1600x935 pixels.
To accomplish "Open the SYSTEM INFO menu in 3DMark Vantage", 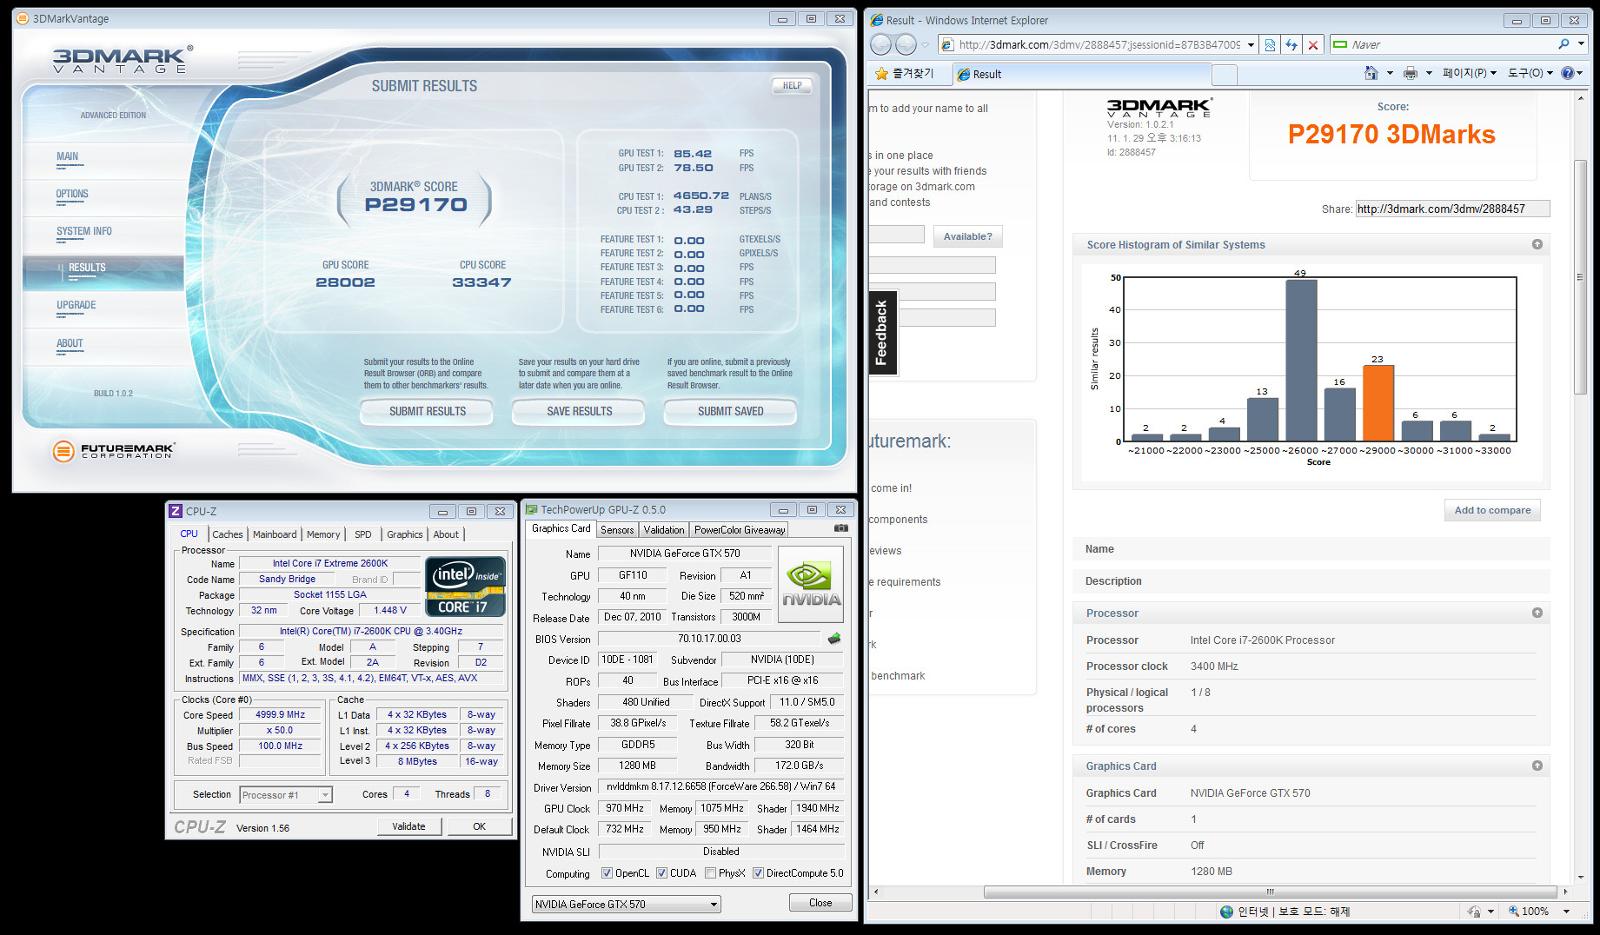I will tap(84, 231).
